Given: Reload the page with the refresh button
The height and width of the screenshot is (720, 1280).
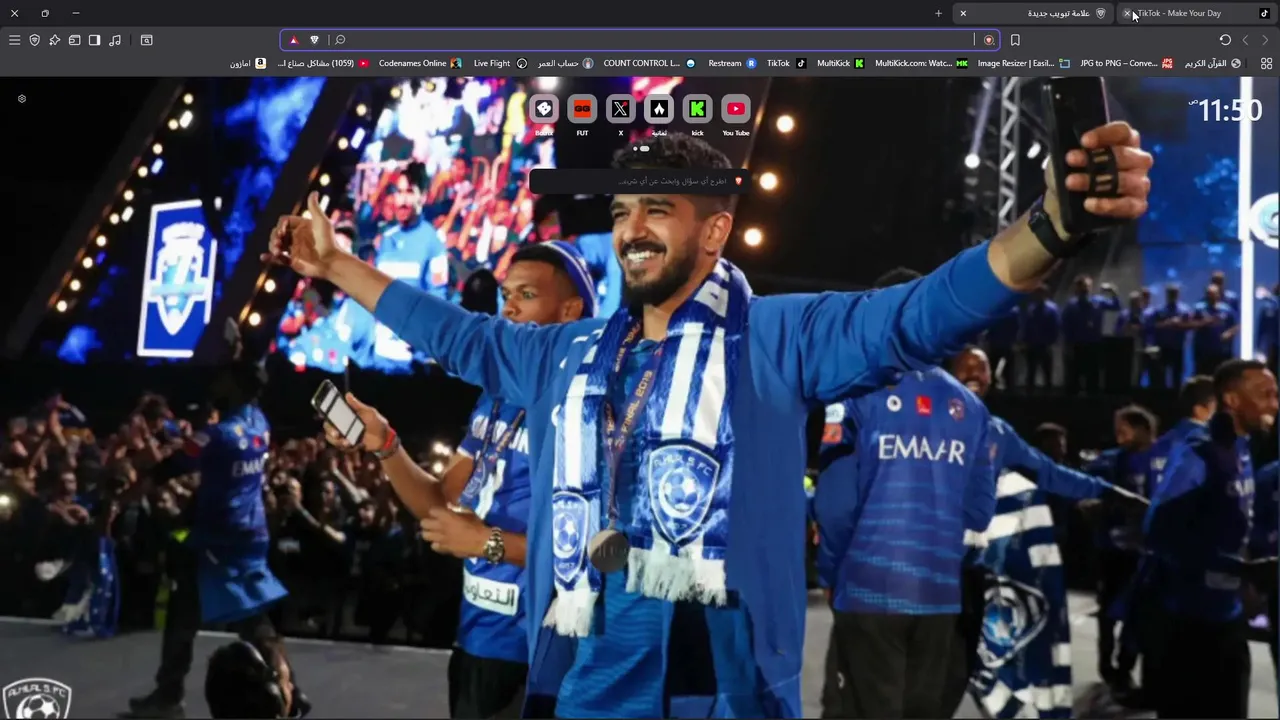Looking at the screenshot, I should click(1225, 40).
